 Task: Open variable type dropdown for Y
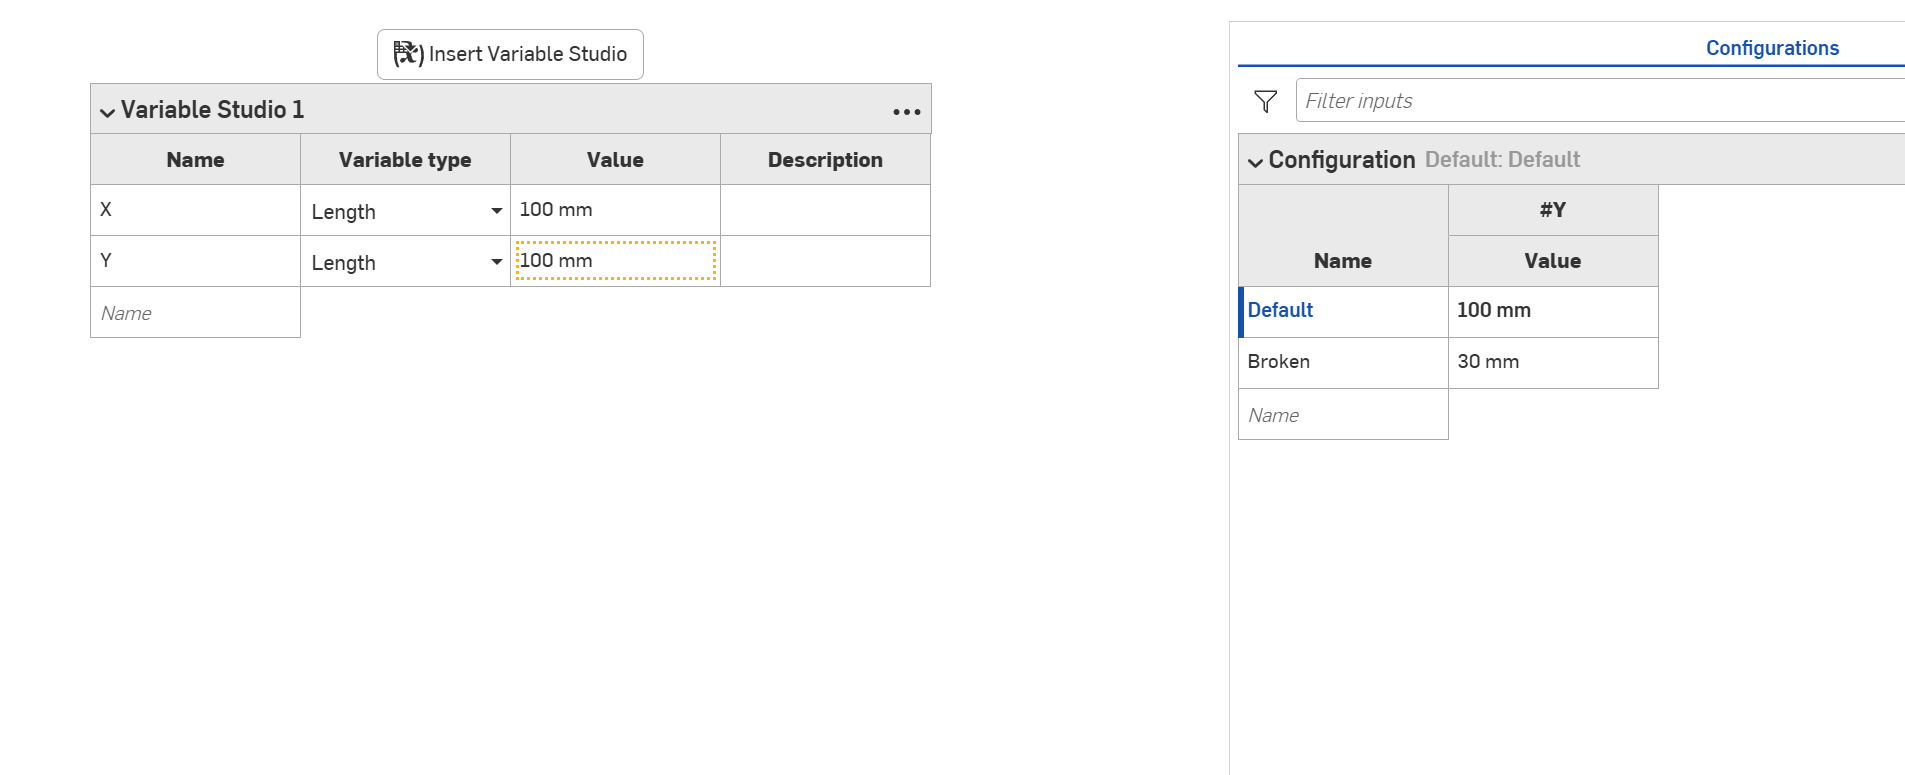point(496,262)
